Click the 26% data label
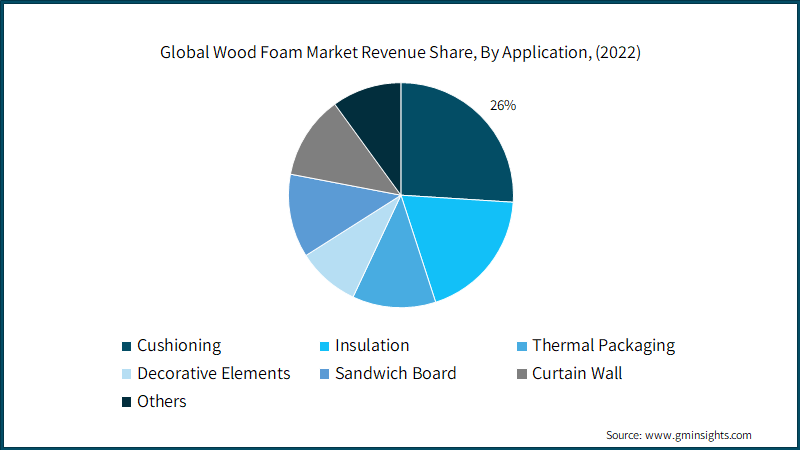The height and width of the screenshot is (450, 800). pyautogui.click(x=503, y=105)
